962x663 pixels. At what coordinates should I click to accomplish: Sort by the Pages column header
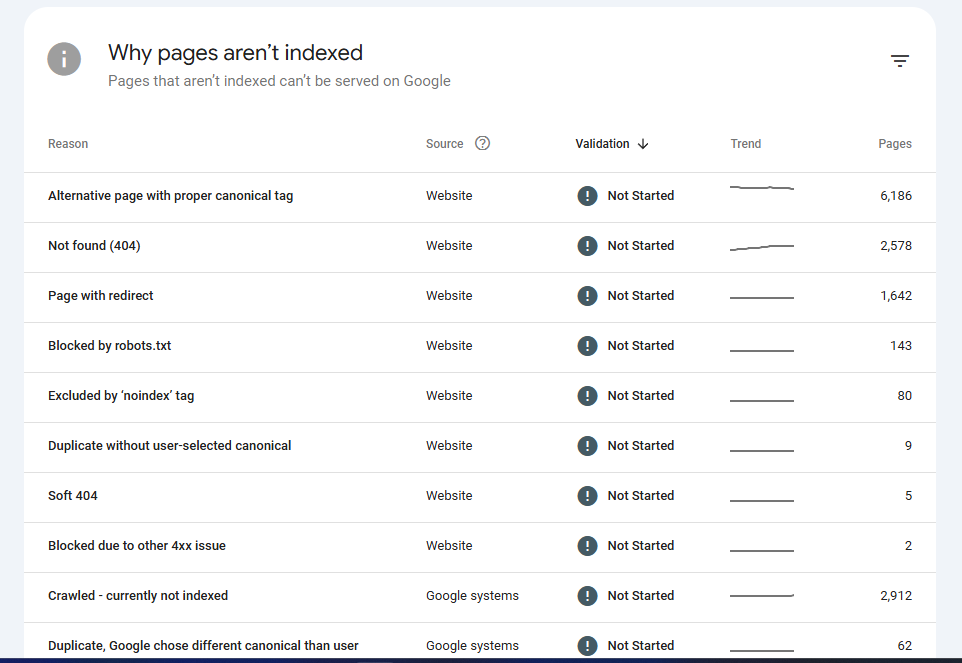pyautogui.click(x=895, y=144)
